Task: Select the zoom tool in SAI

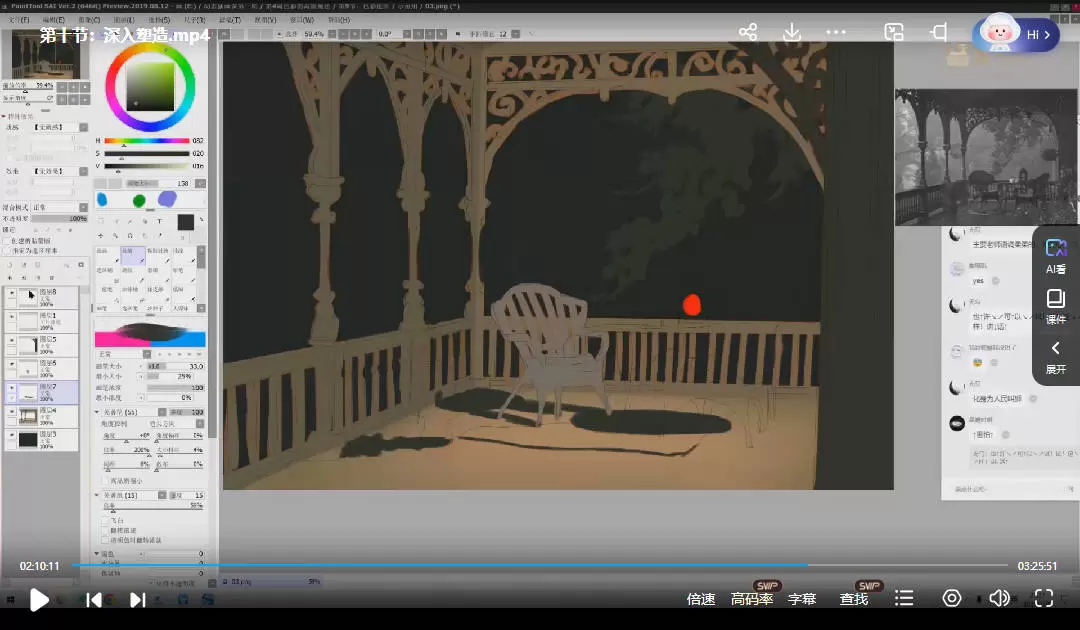Action: tap(115, 235)
